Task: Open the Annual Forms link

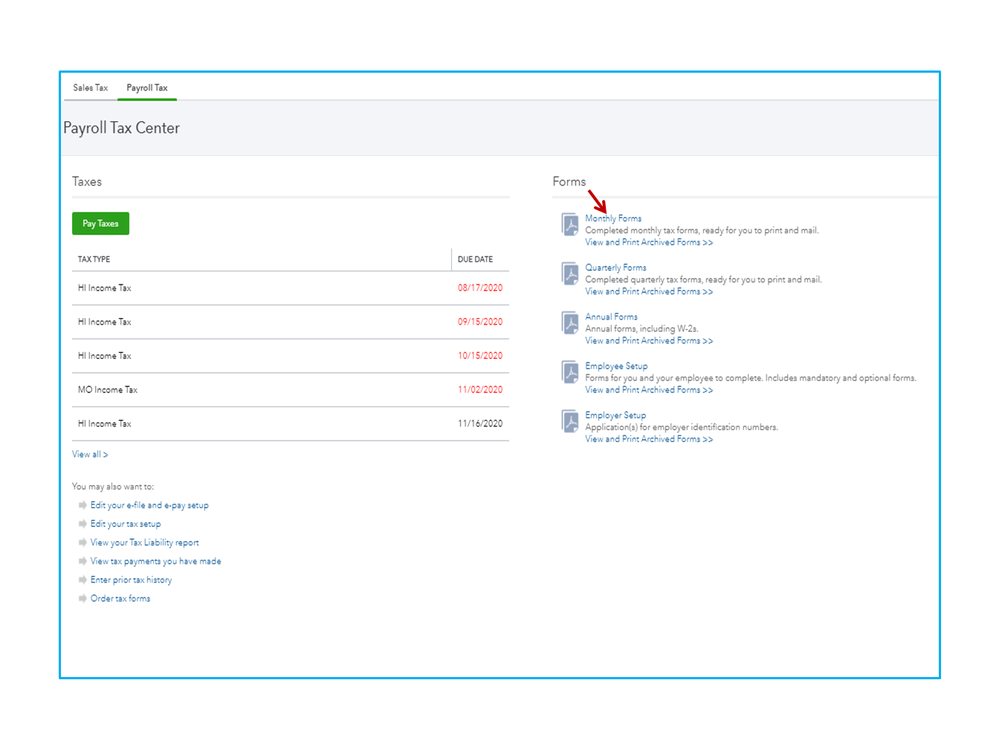Action: pos(611,317)
